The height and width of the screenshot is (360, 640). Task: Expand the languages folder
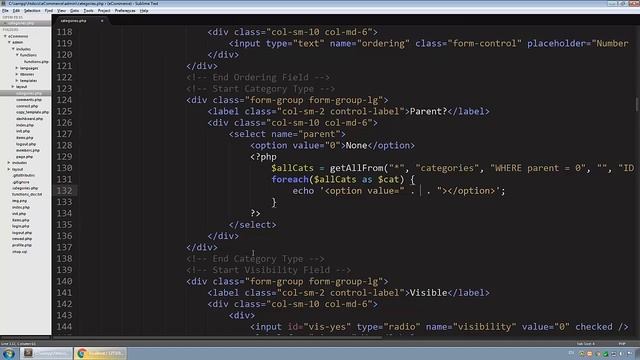pos(17,68)
